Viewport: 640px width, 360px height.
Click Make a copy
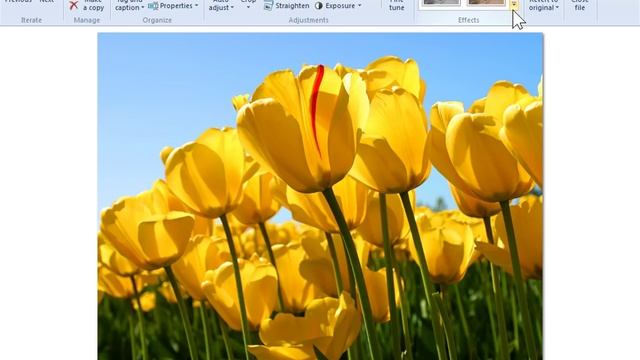click(93, 6)
